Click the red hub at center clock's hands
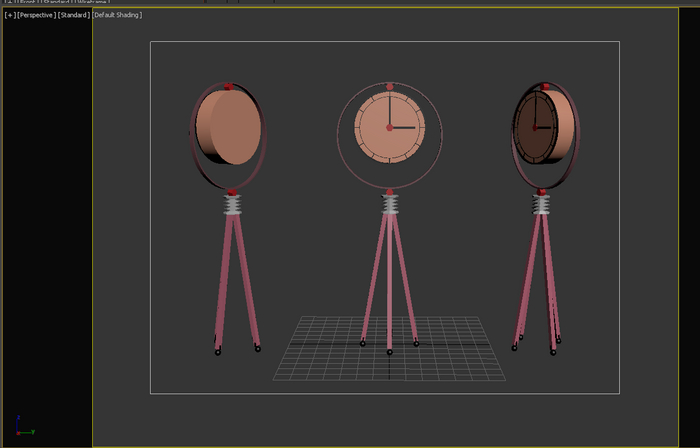The image size is (700, 448). [390, 128]
